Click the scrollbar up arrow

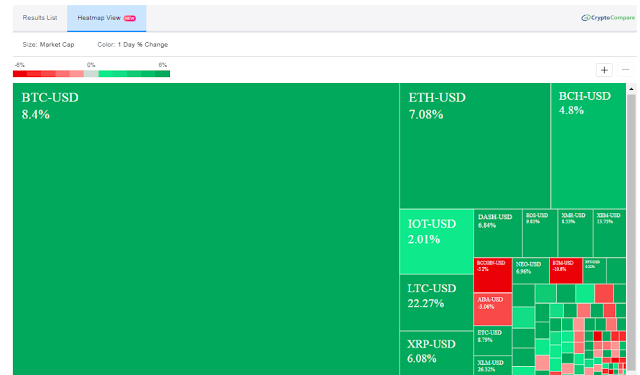(x=631, y=89)
